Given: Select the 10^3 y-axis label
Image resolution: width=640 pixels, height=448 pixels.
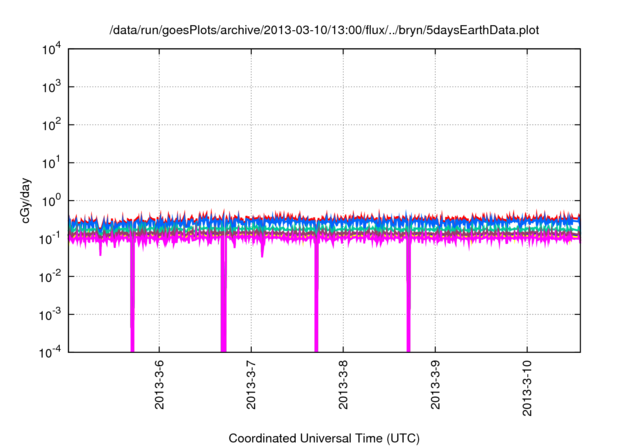Looking at the screenshot, I should 51,87.
